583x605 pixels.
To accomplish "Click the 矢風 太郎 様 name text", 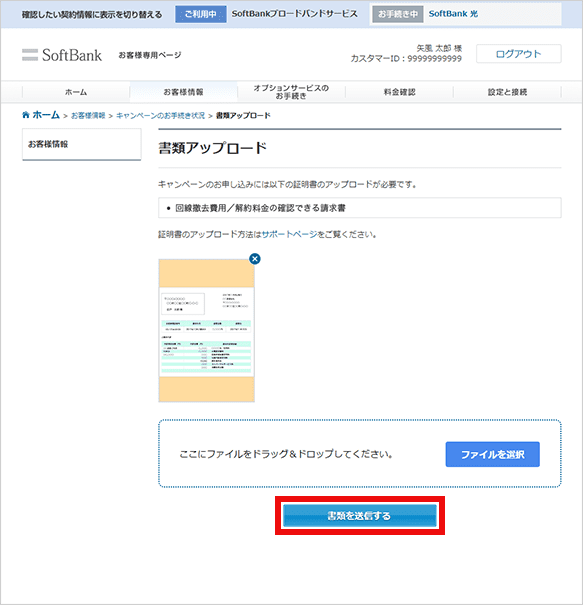I will click(439, 48).
